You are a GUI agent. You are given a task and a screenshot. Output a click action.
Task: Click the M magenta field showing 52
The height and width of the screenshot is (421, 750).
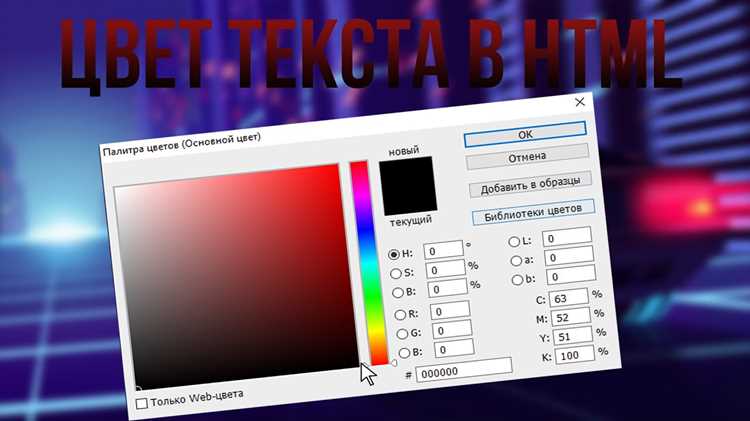tap(571, 317)
